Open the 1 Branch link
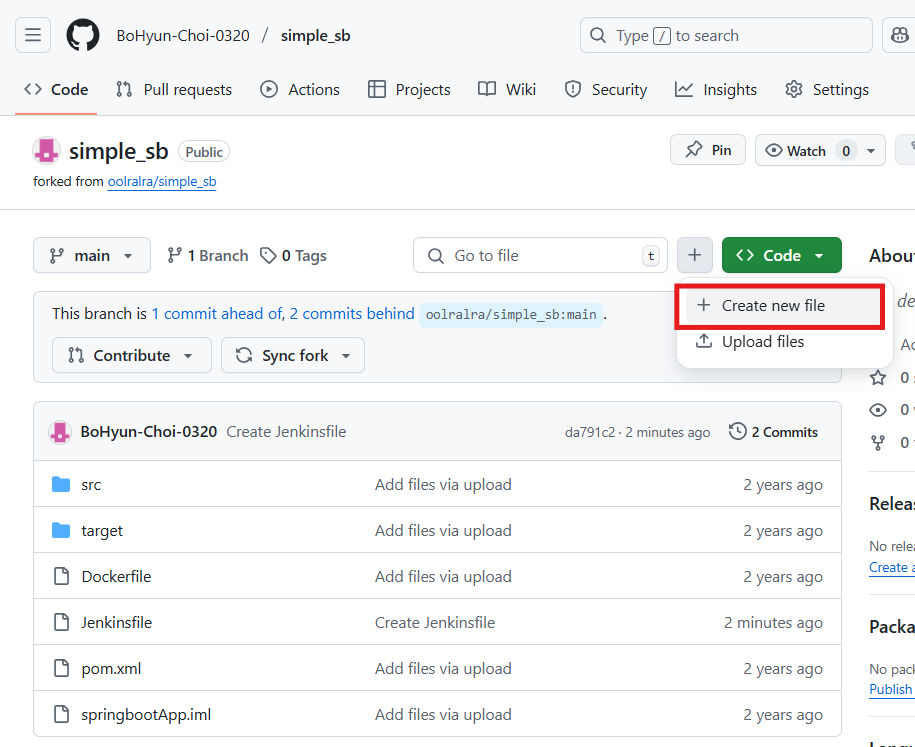Image resolution: width=915 pixels, height=747 pixels. [208, 256]
